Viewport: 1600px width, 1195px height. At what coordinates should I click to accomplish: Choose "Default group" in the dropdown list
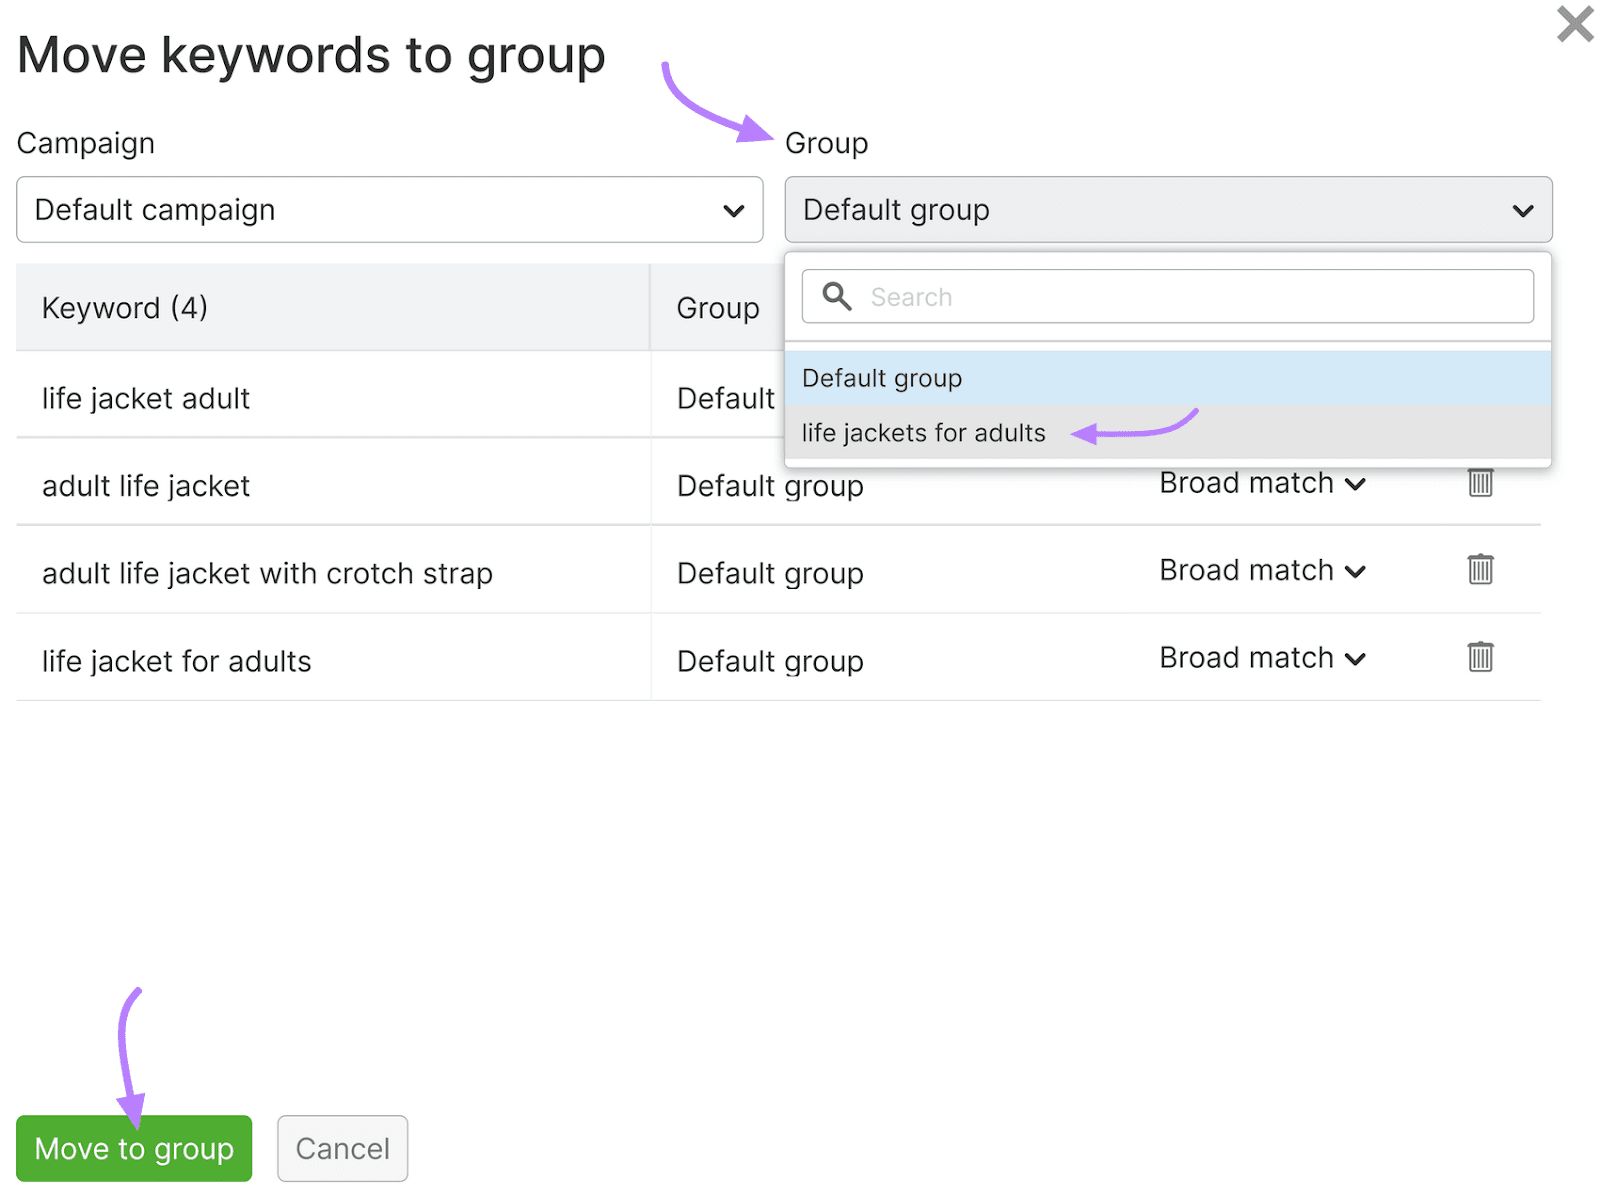pos(881,378)
